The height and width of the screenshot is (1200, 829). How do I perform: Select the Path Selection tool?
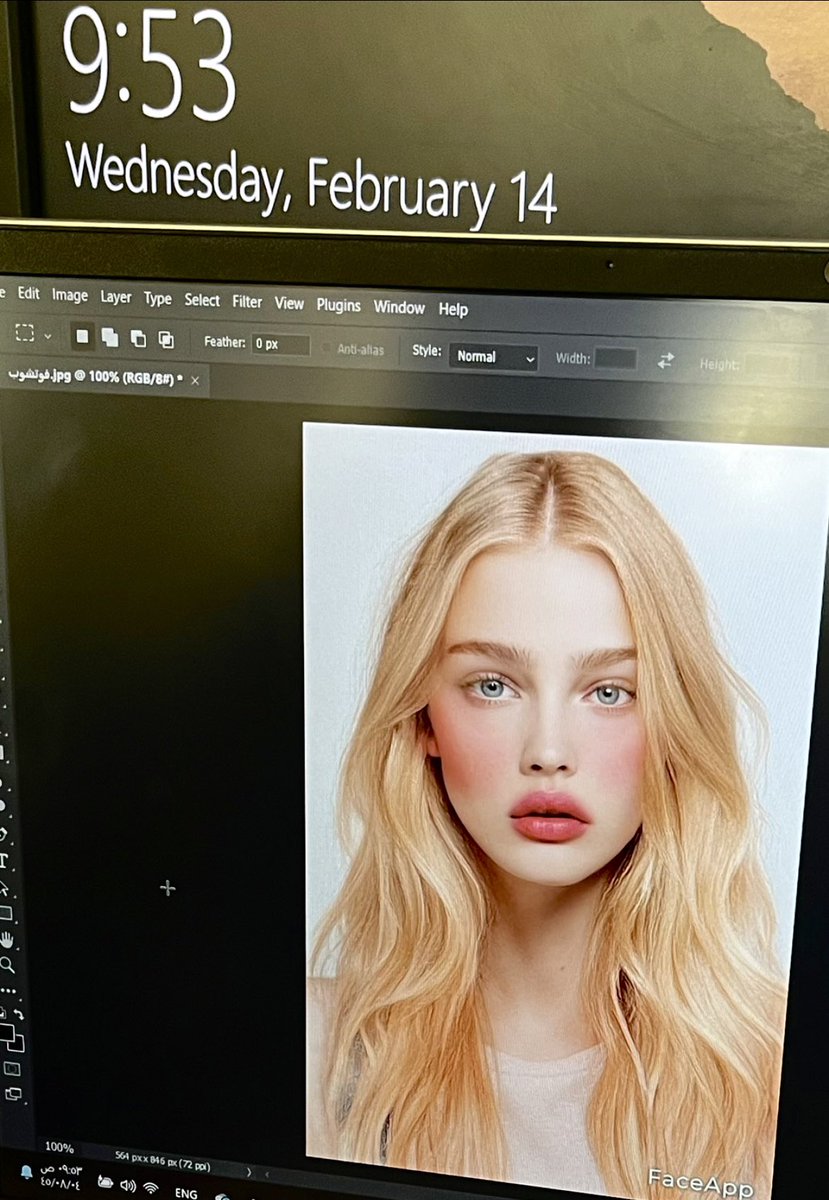(4, 886)
